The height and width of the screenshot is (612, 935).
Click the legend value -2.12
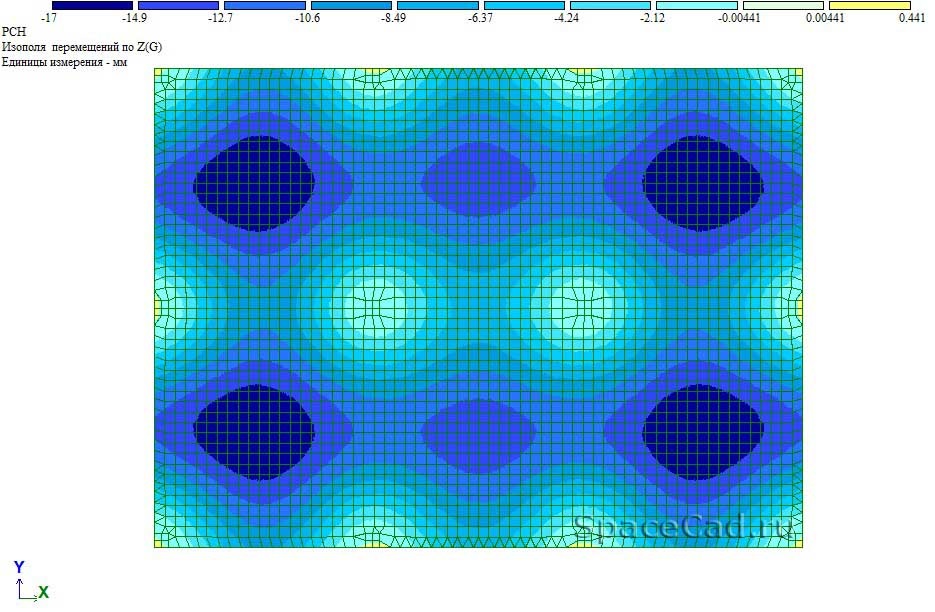click(652, 18)
